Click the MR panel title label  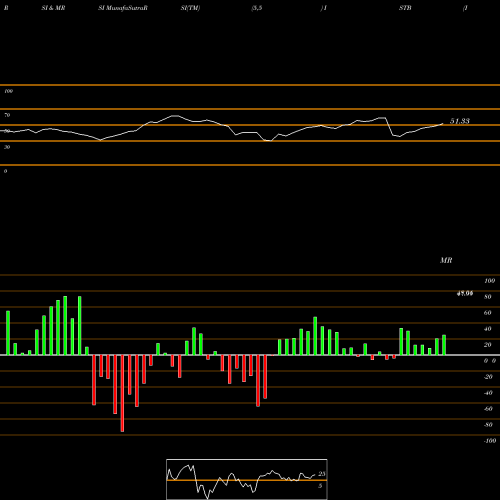coord(446,260)
